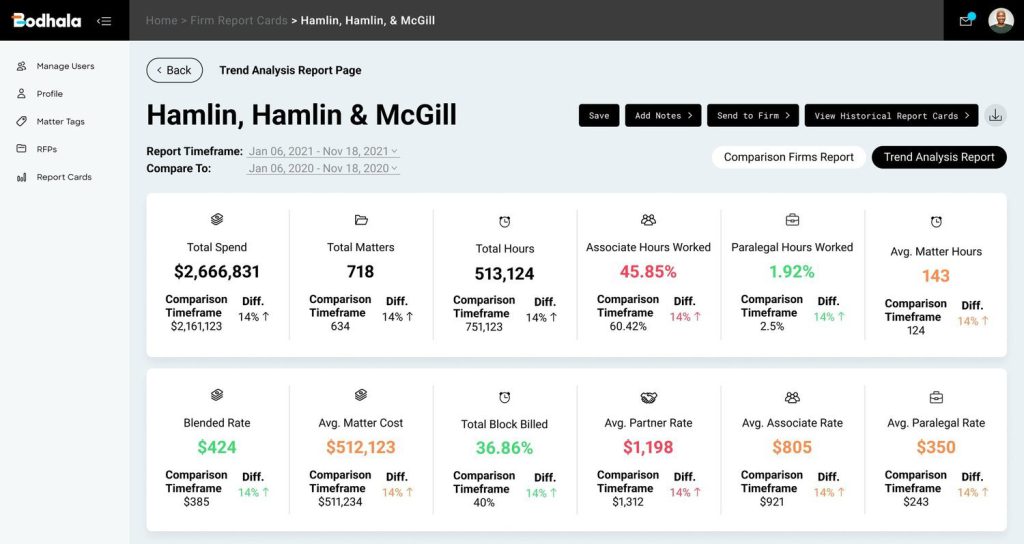Click the Total Block Billed clock icon
1024x544 pixels.
point(505,397)
